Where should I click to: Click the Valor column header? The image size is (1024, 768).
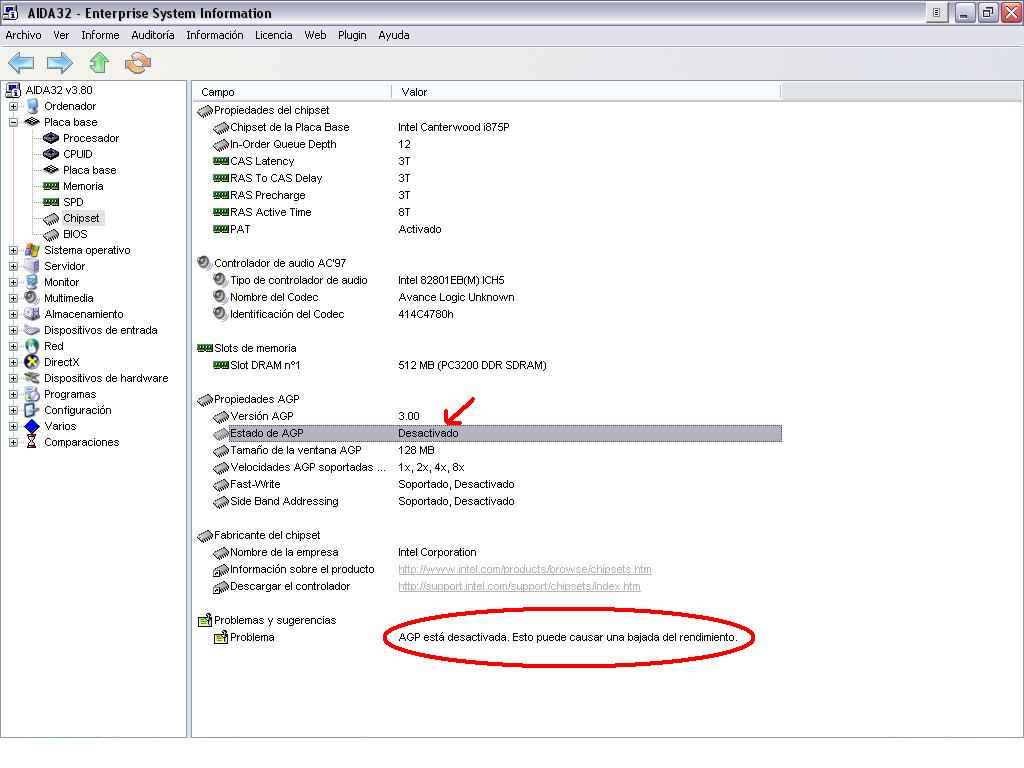[586, 92]
